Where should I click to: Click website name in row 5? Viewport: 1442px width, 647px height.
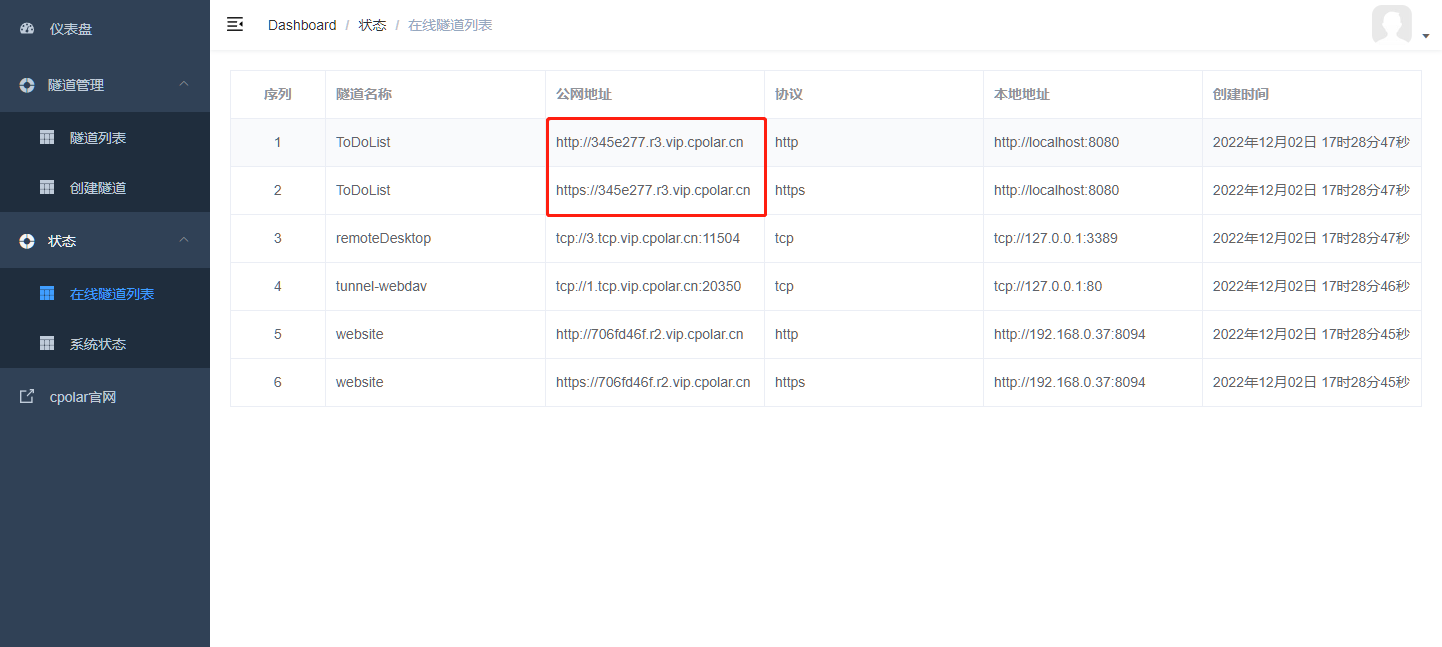tap(360, 334)
